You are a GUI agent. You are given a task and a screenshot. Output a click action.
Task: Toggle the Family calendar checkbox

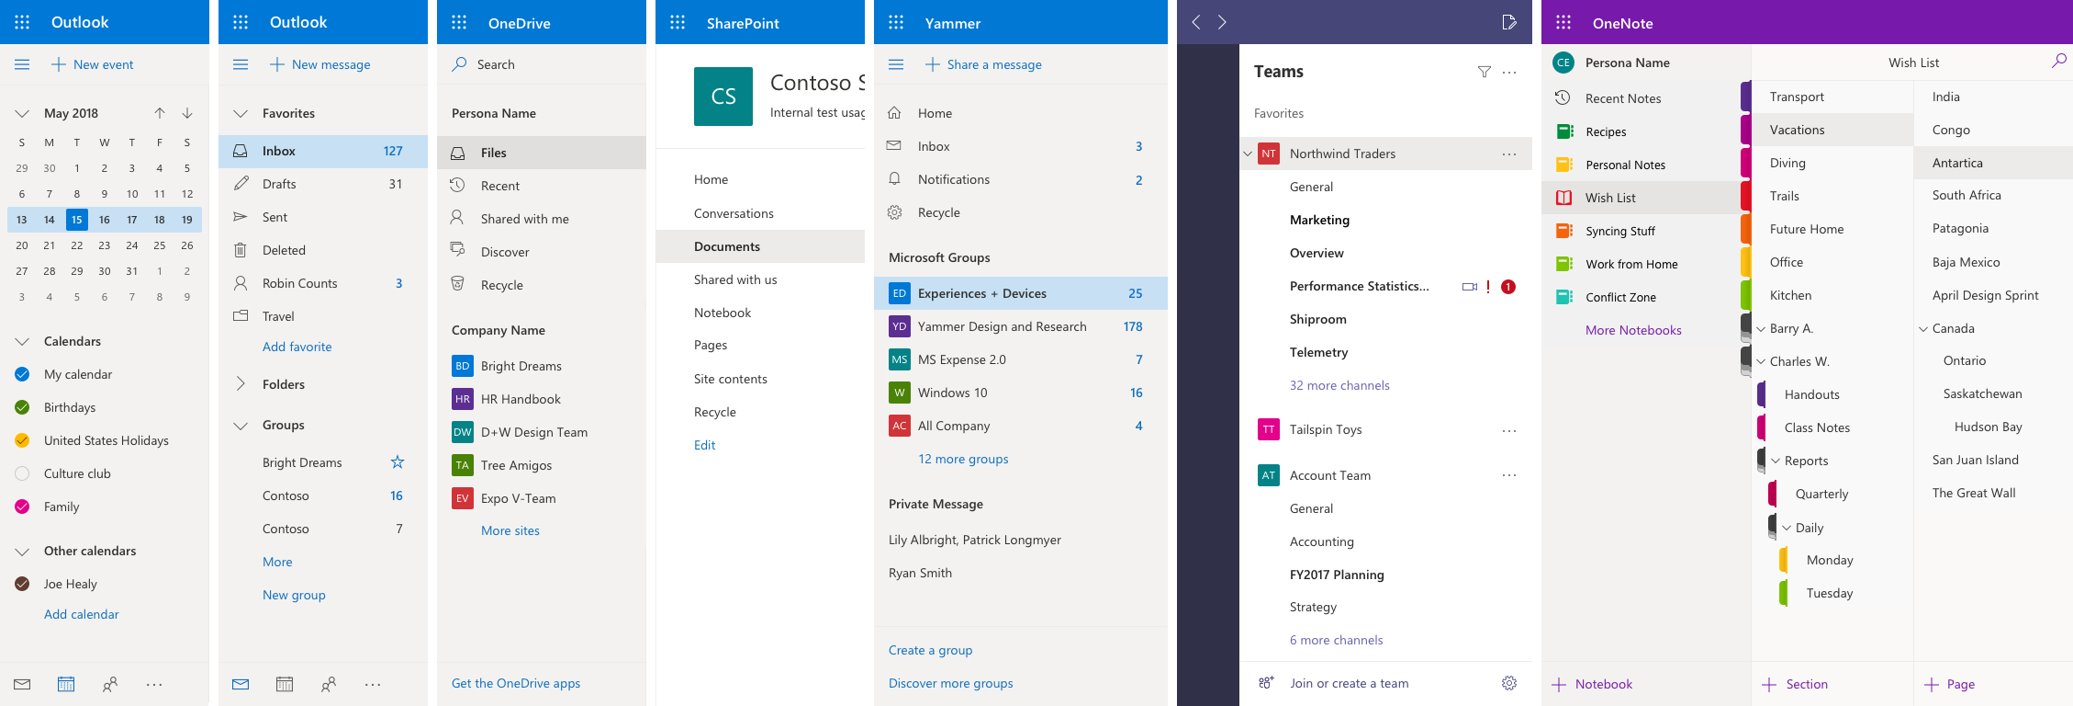coord(22,506)
